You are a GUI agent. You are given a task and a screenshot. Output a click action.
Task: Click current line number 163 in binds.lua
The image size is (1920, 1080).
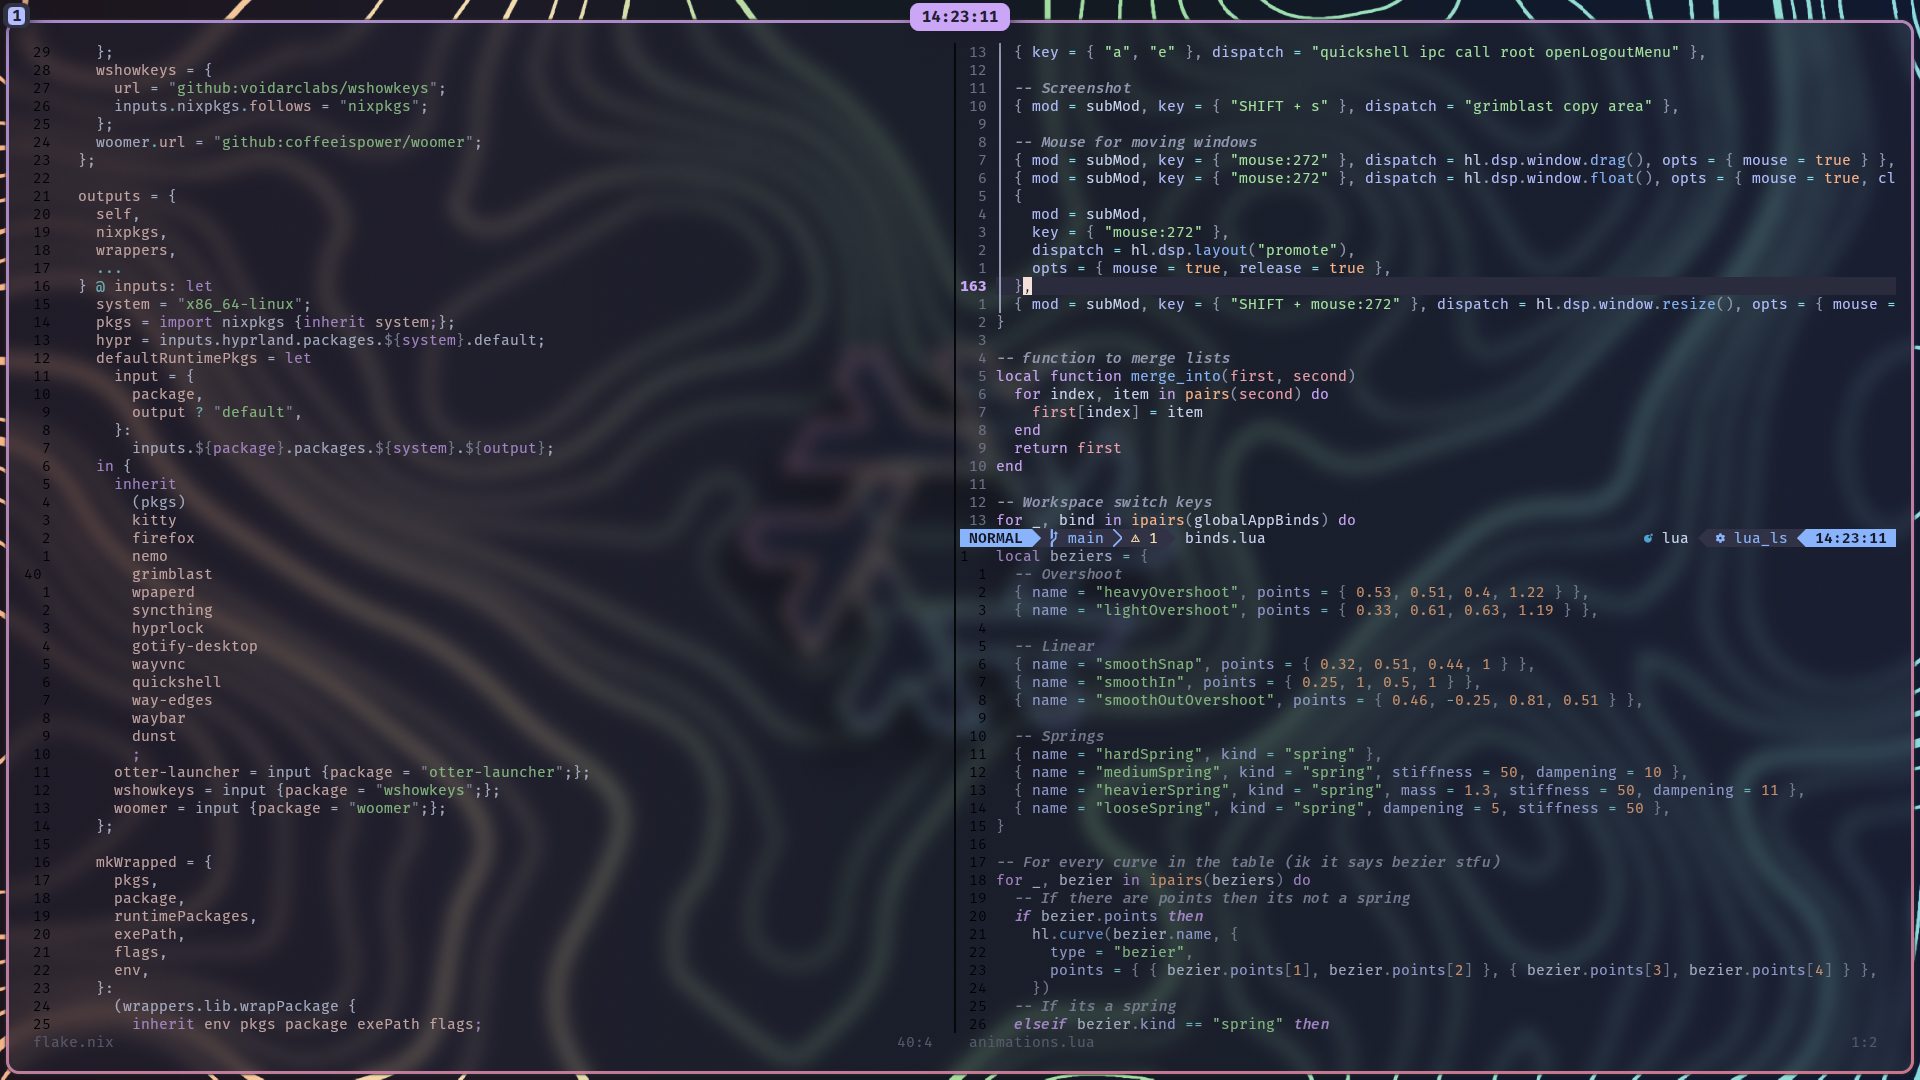pos(973,286)
